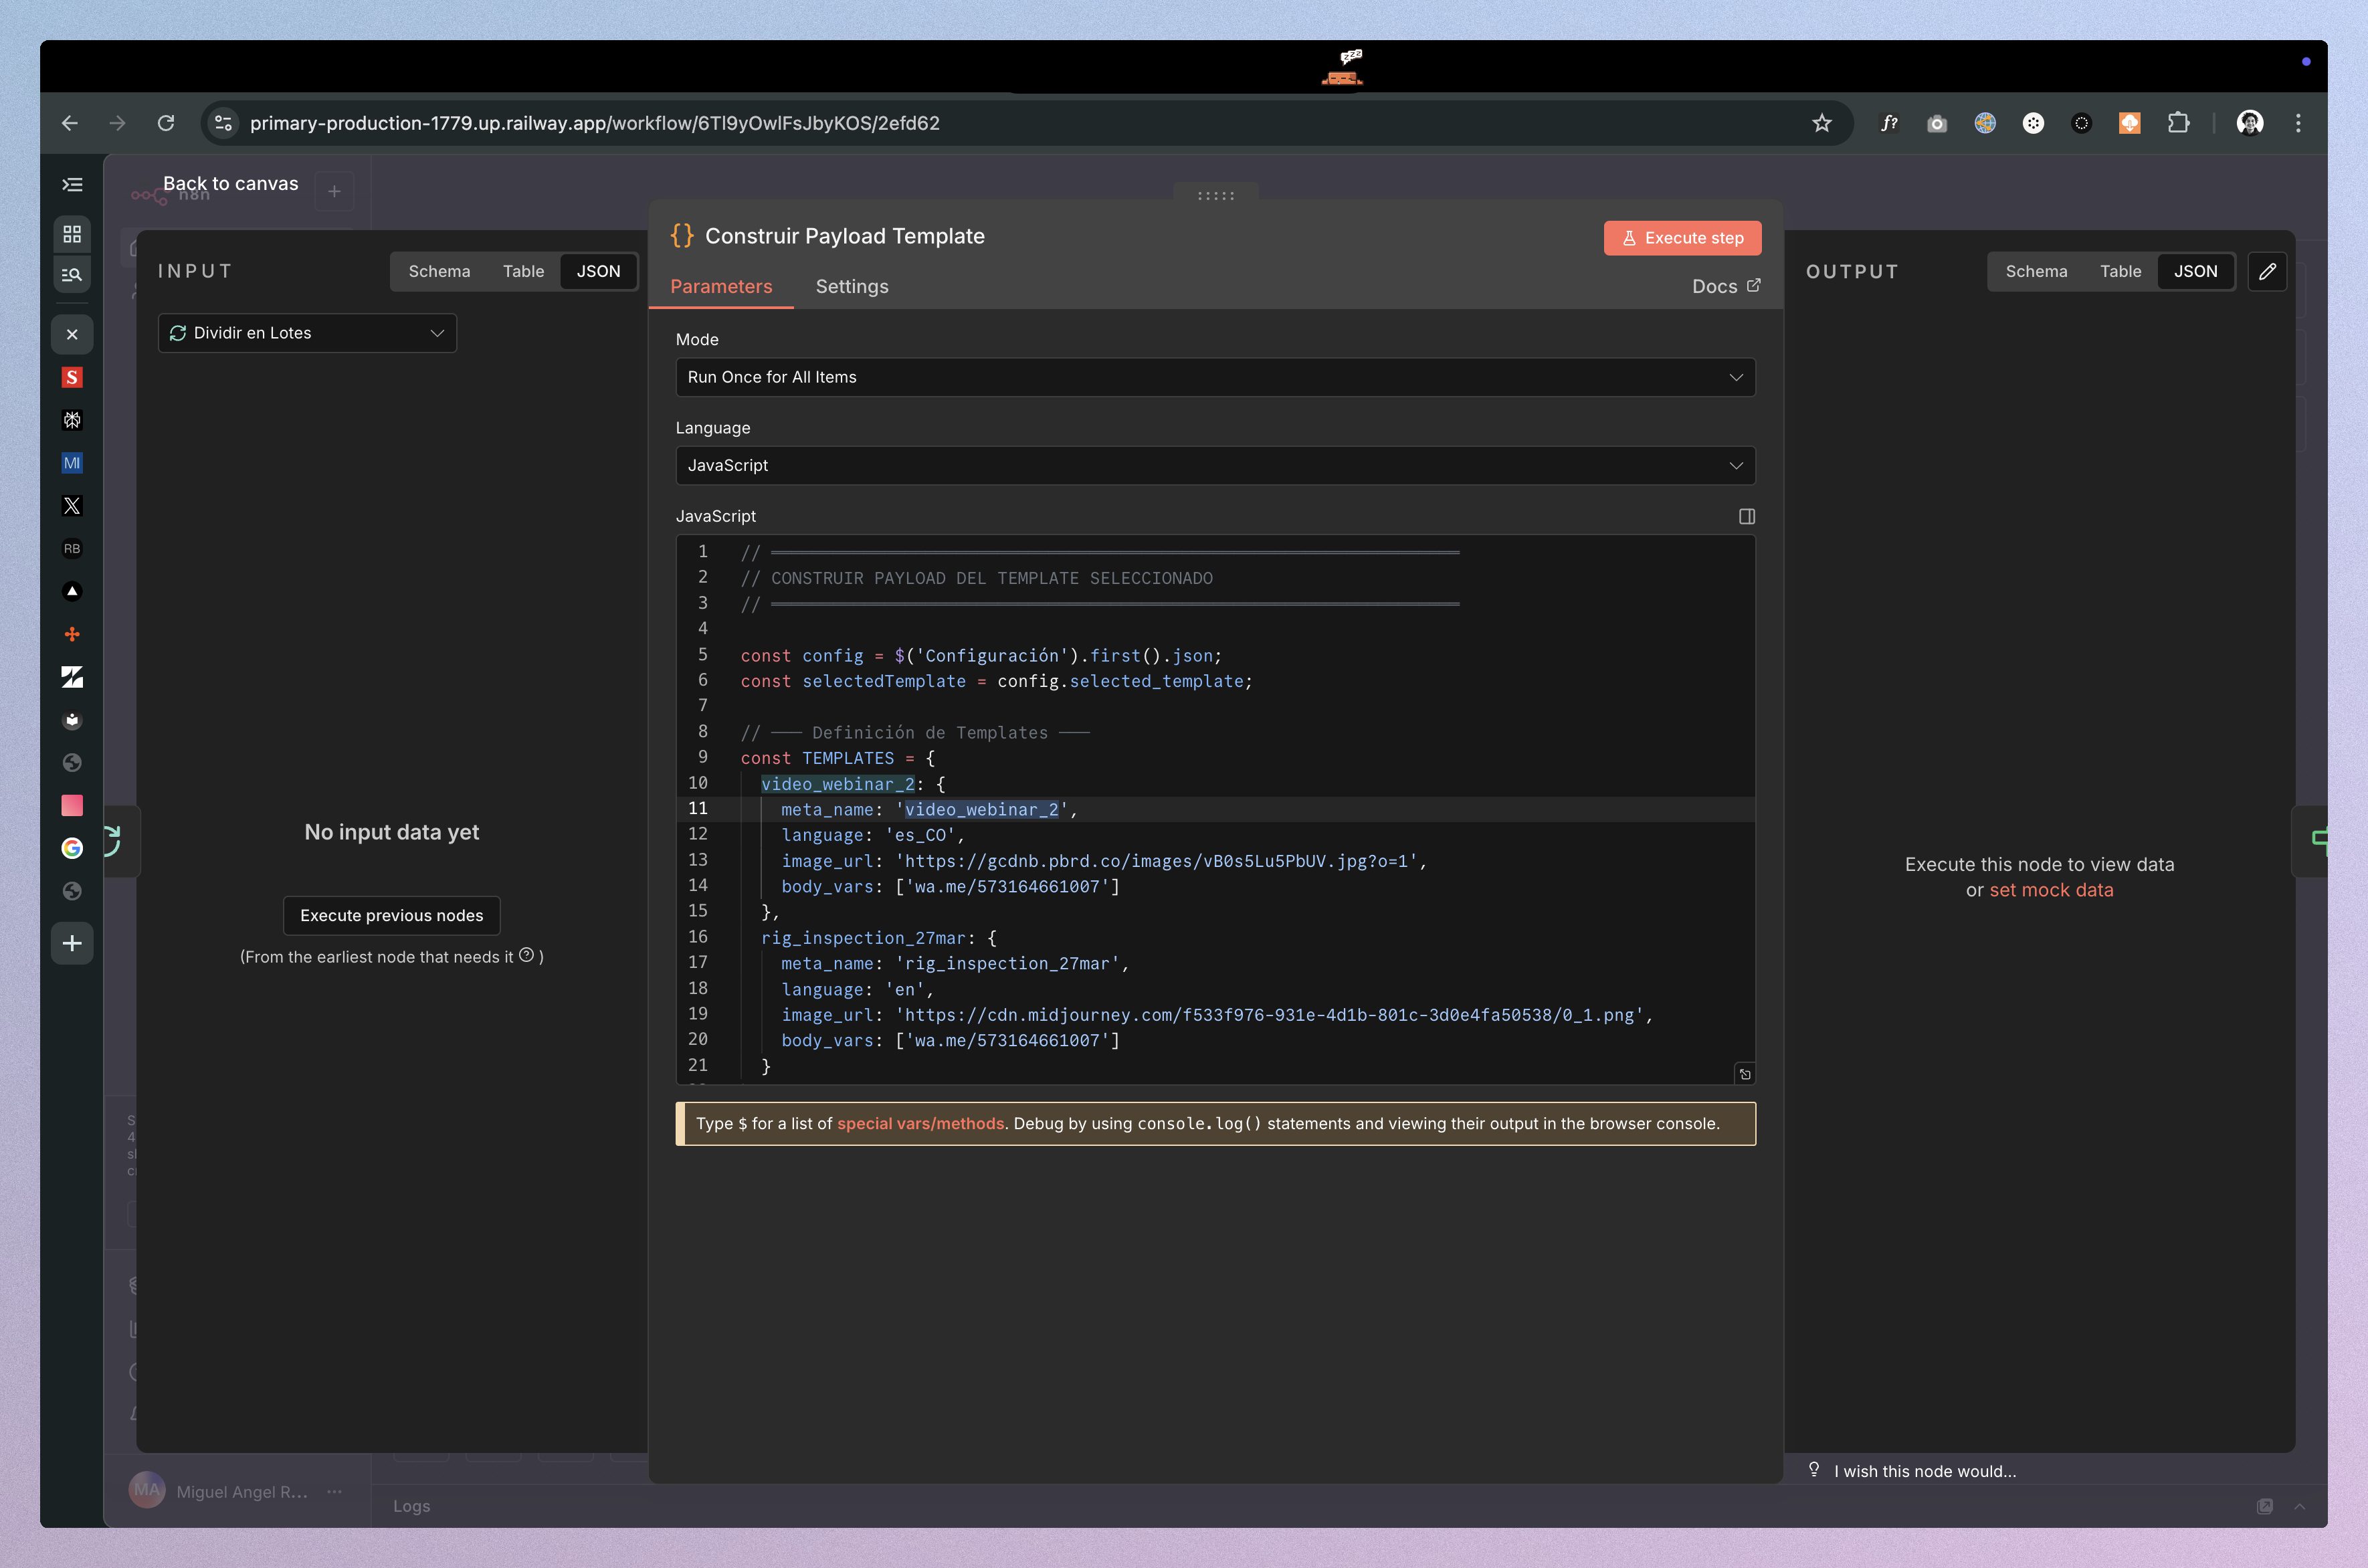Toggle split view icon above the code editor
This screenshot has width=2368, height=1568.
click(1747, 516)
